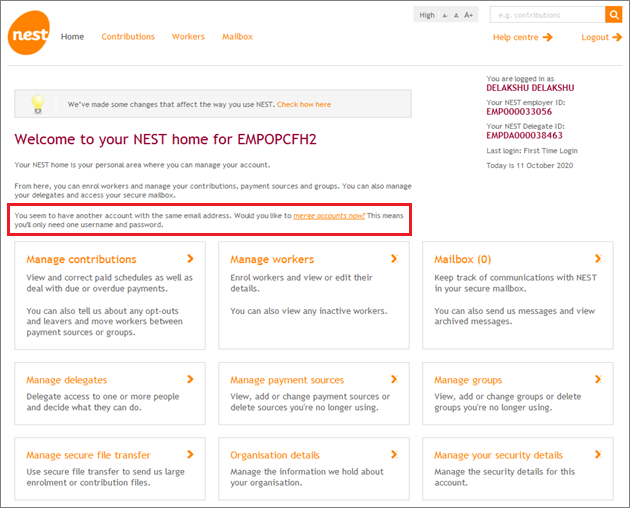Enable High contrast mode
This screenshot has height=508, width=630.
pos(427,15)
